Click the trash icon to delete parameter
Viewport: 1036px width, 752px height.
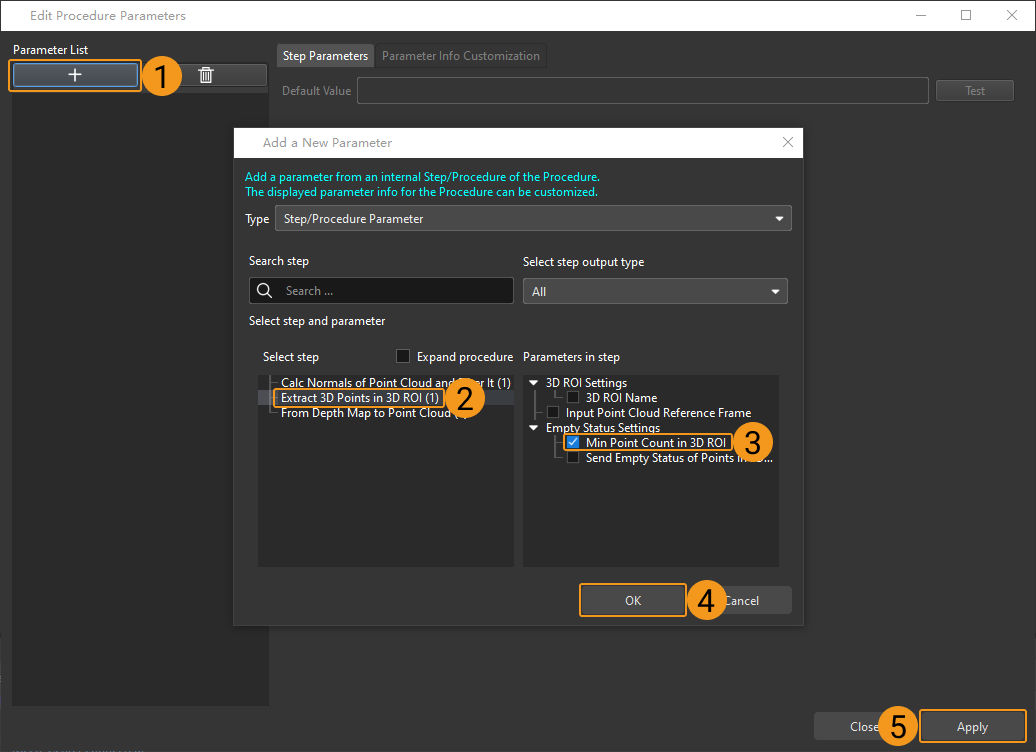[206, 75]
